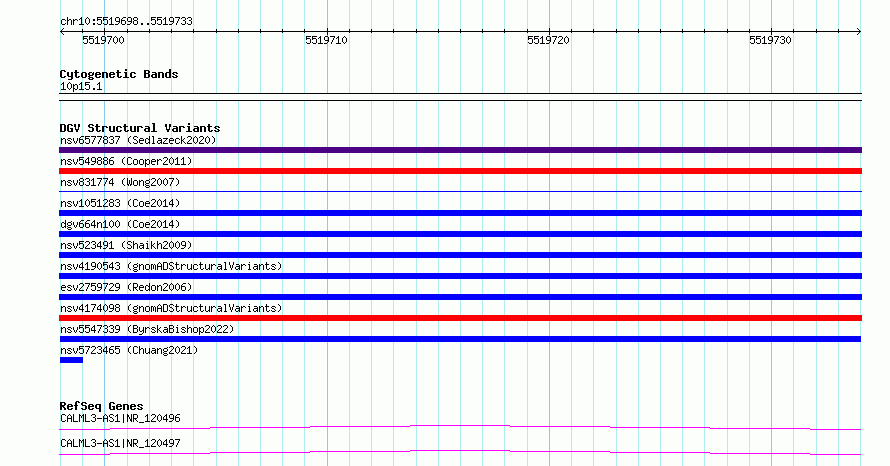Click ruler position 5519710
The height and width of the screenshot is (466, 890).
pyautogui.click(x=326, y=40)
